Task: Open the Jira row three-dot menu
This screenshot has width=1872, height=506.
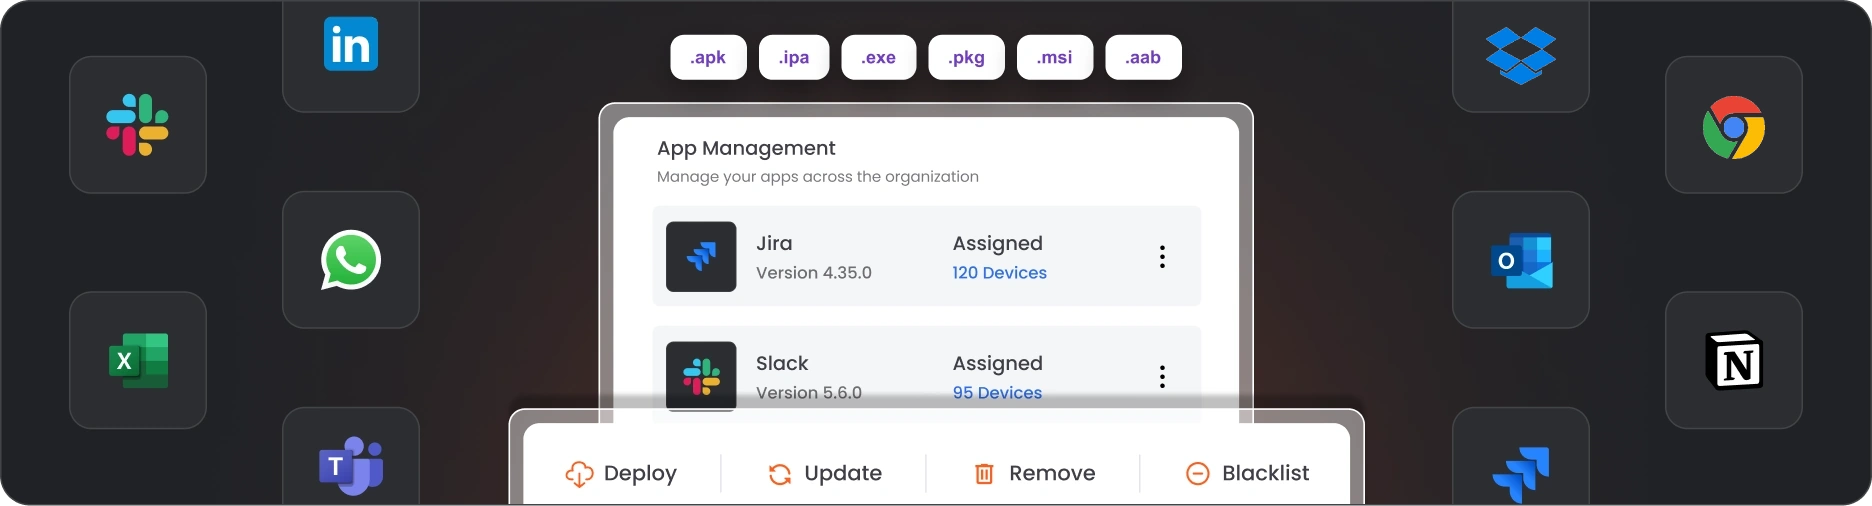Action: tap(1162, 257)
